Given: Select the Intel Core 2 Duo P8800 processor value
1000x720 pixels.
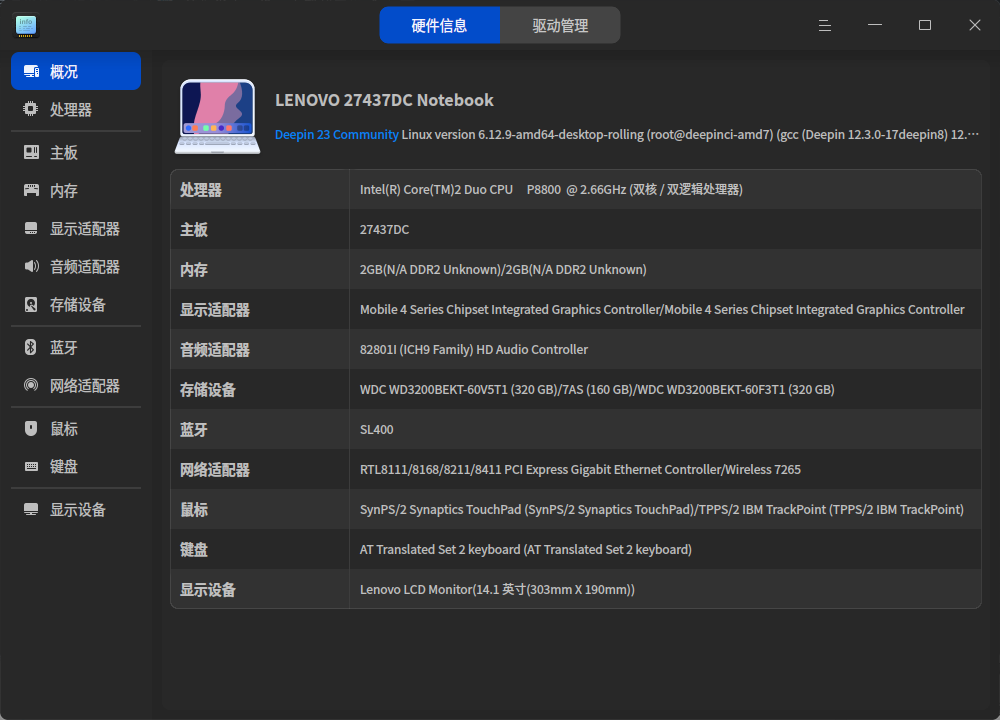Looking at the screenshot, I should pyautogui.click(x=551, y=189).
